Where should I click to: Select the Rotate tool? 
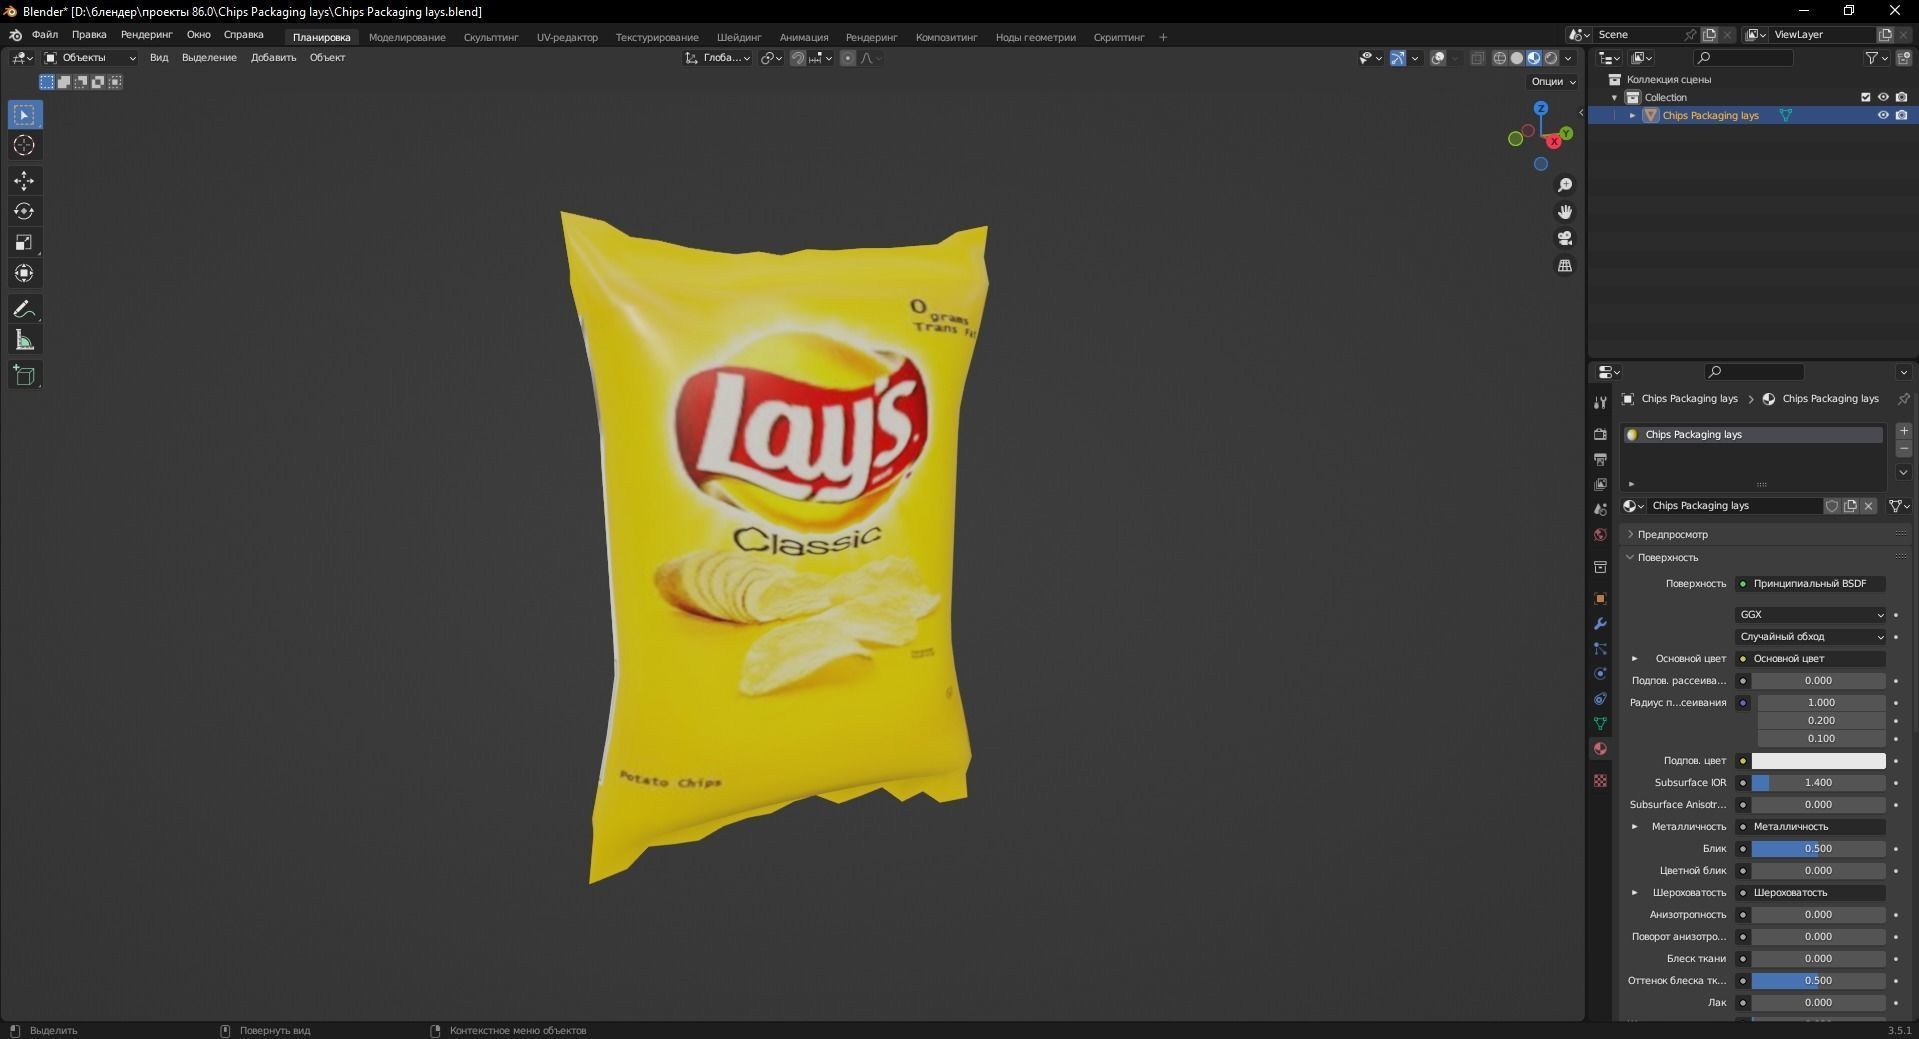click(24, 211)
